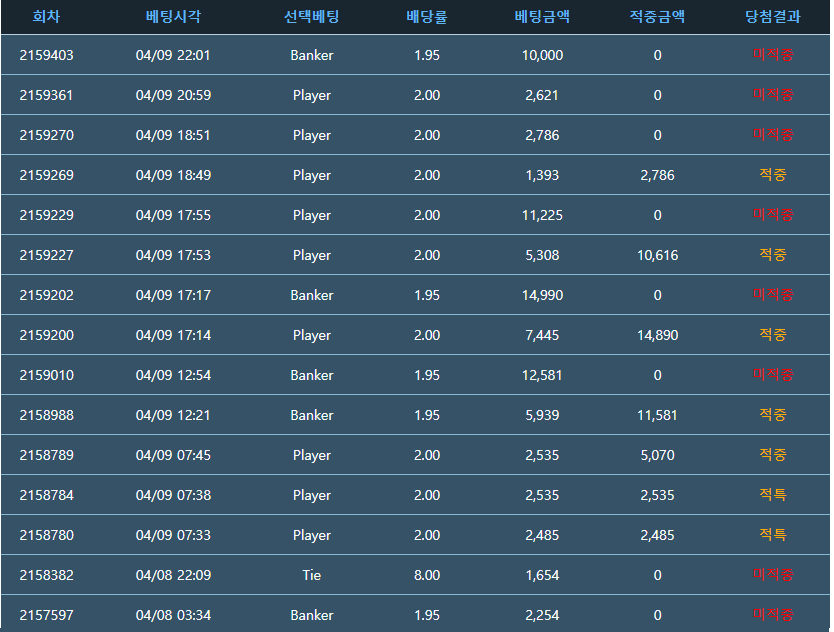Click the 적중 result for round 2159269
The height and width of the screenshot is (632, 834).
[x=772, y=175]
